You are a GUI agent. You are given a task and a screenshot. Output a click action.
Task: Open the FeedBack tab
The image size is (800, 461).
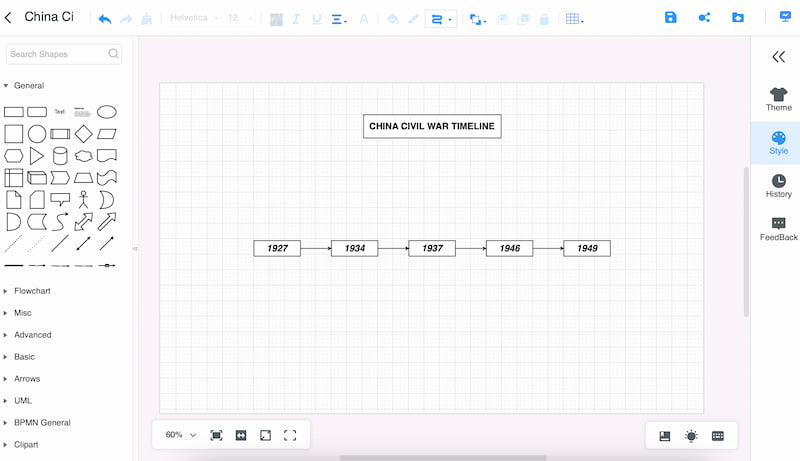click(779, 229)
